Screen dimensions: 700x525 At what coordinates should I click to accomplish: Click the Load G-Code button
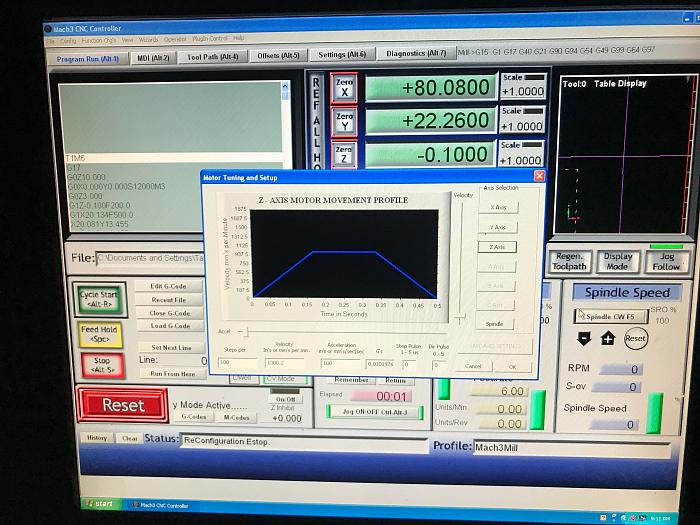point(169,326)
